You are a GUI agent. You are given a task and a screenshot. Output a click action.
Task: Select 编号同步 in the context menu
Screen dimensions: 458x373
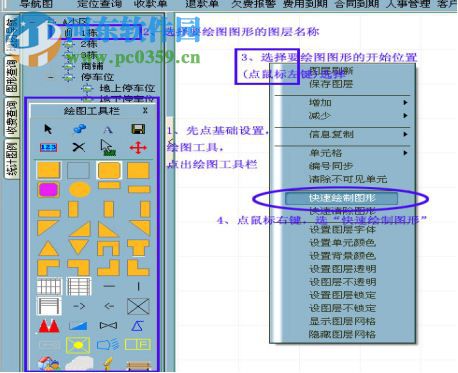click(331, 166)
